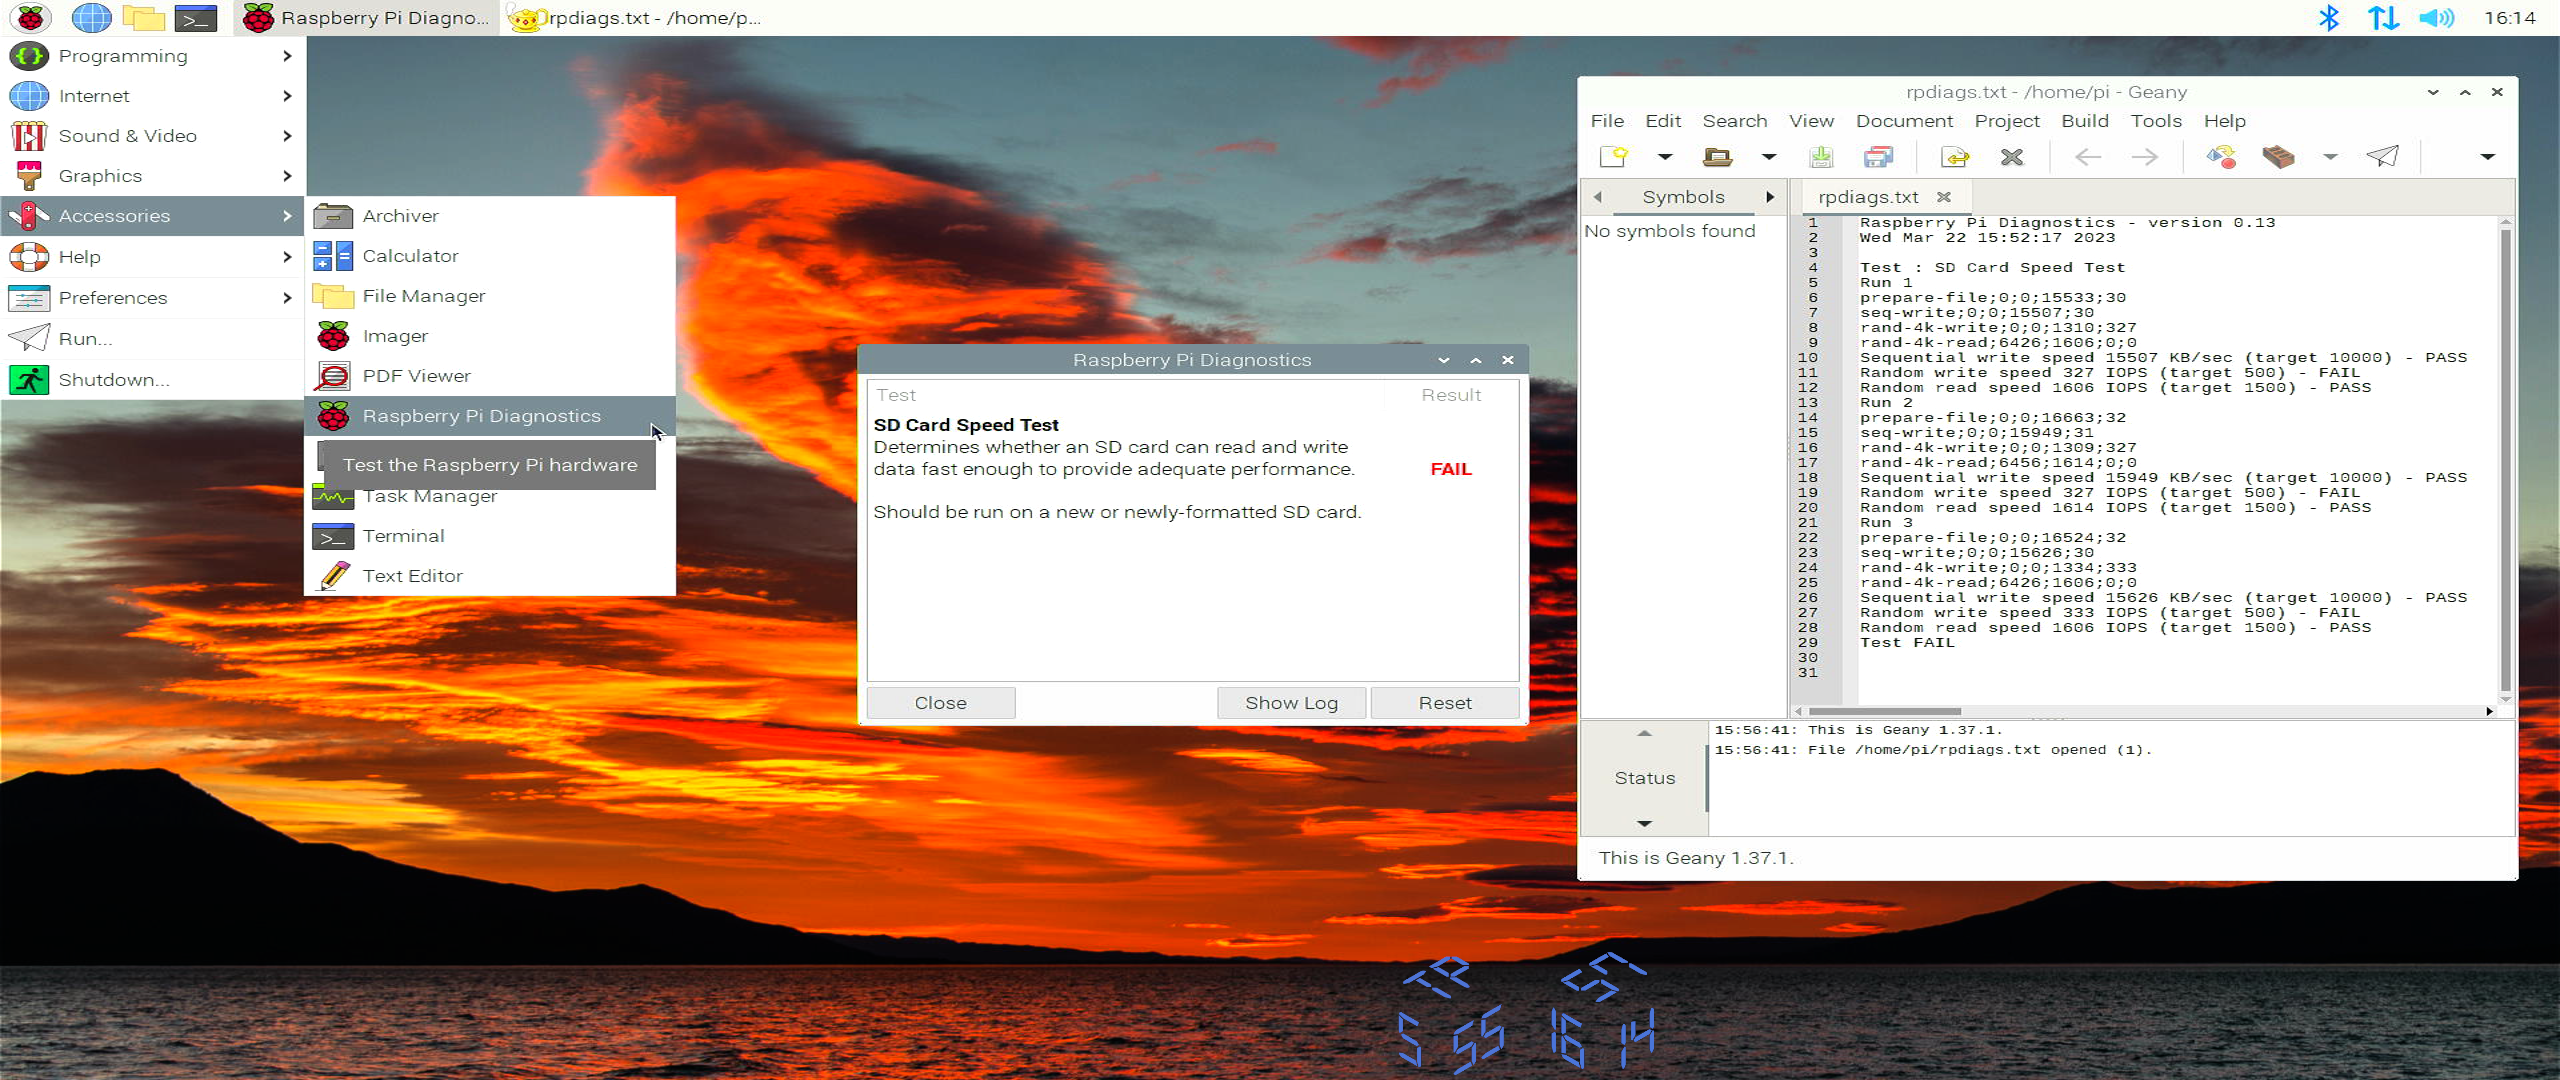Image resolution: width=2560 pixels, height=1080 pixels.
Task: Expand the New file template dropdown arrow
Action: pos(1664,157)
